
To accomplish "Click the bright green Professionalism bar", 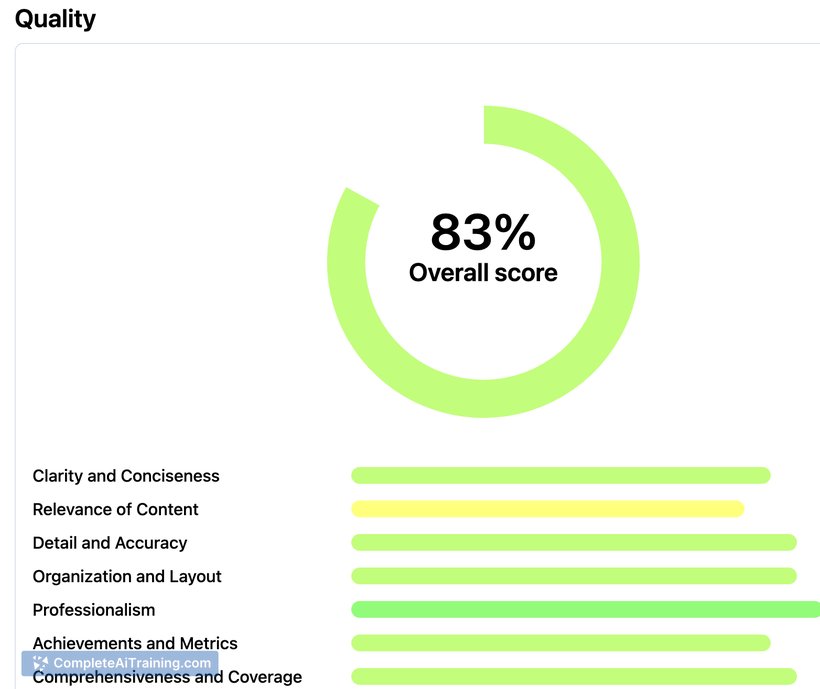I will [x=586, y=610].
